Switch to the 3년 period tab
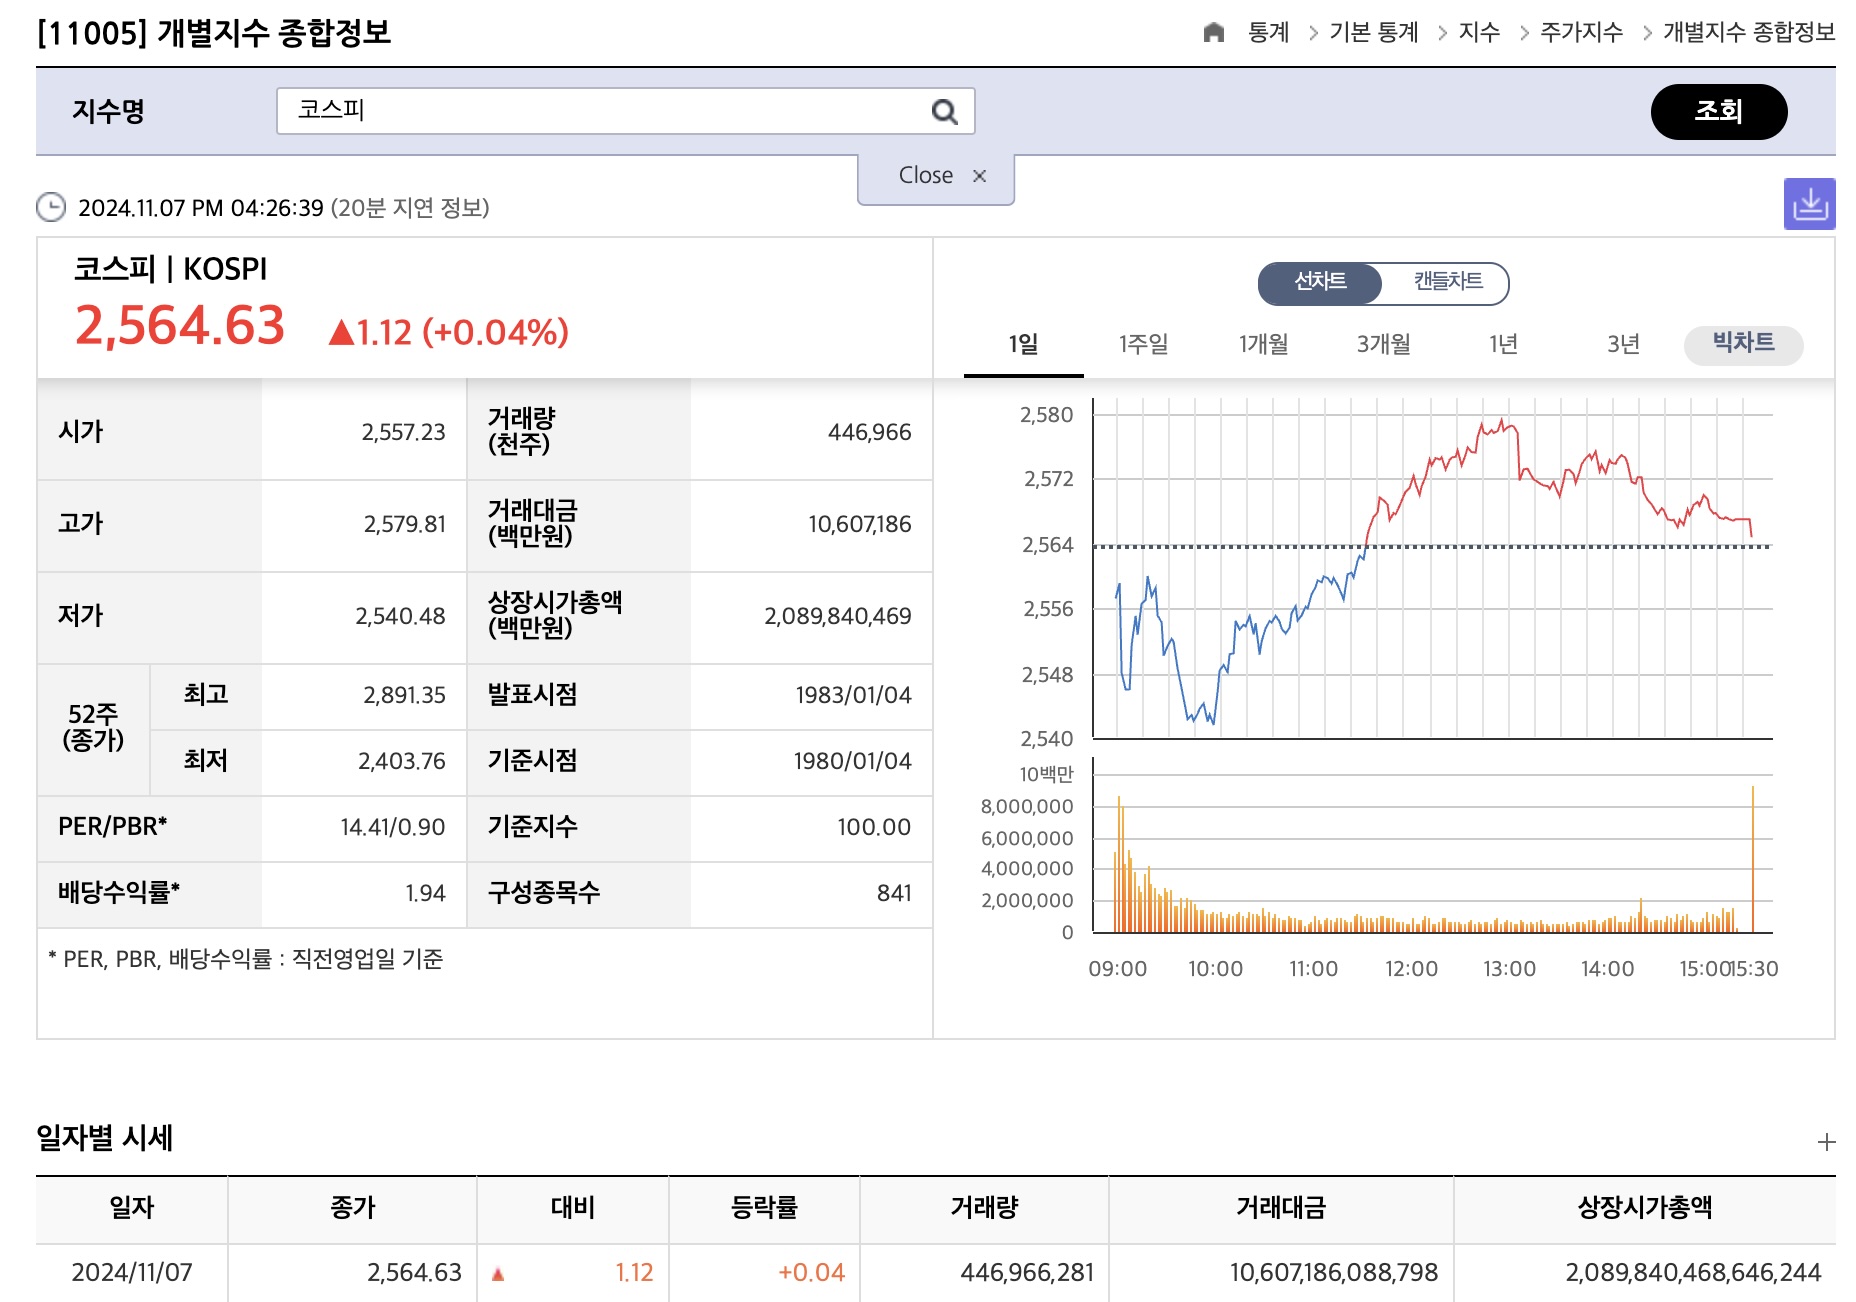Viewport: 1856px width, 1302px height. tap(1623, 345)
